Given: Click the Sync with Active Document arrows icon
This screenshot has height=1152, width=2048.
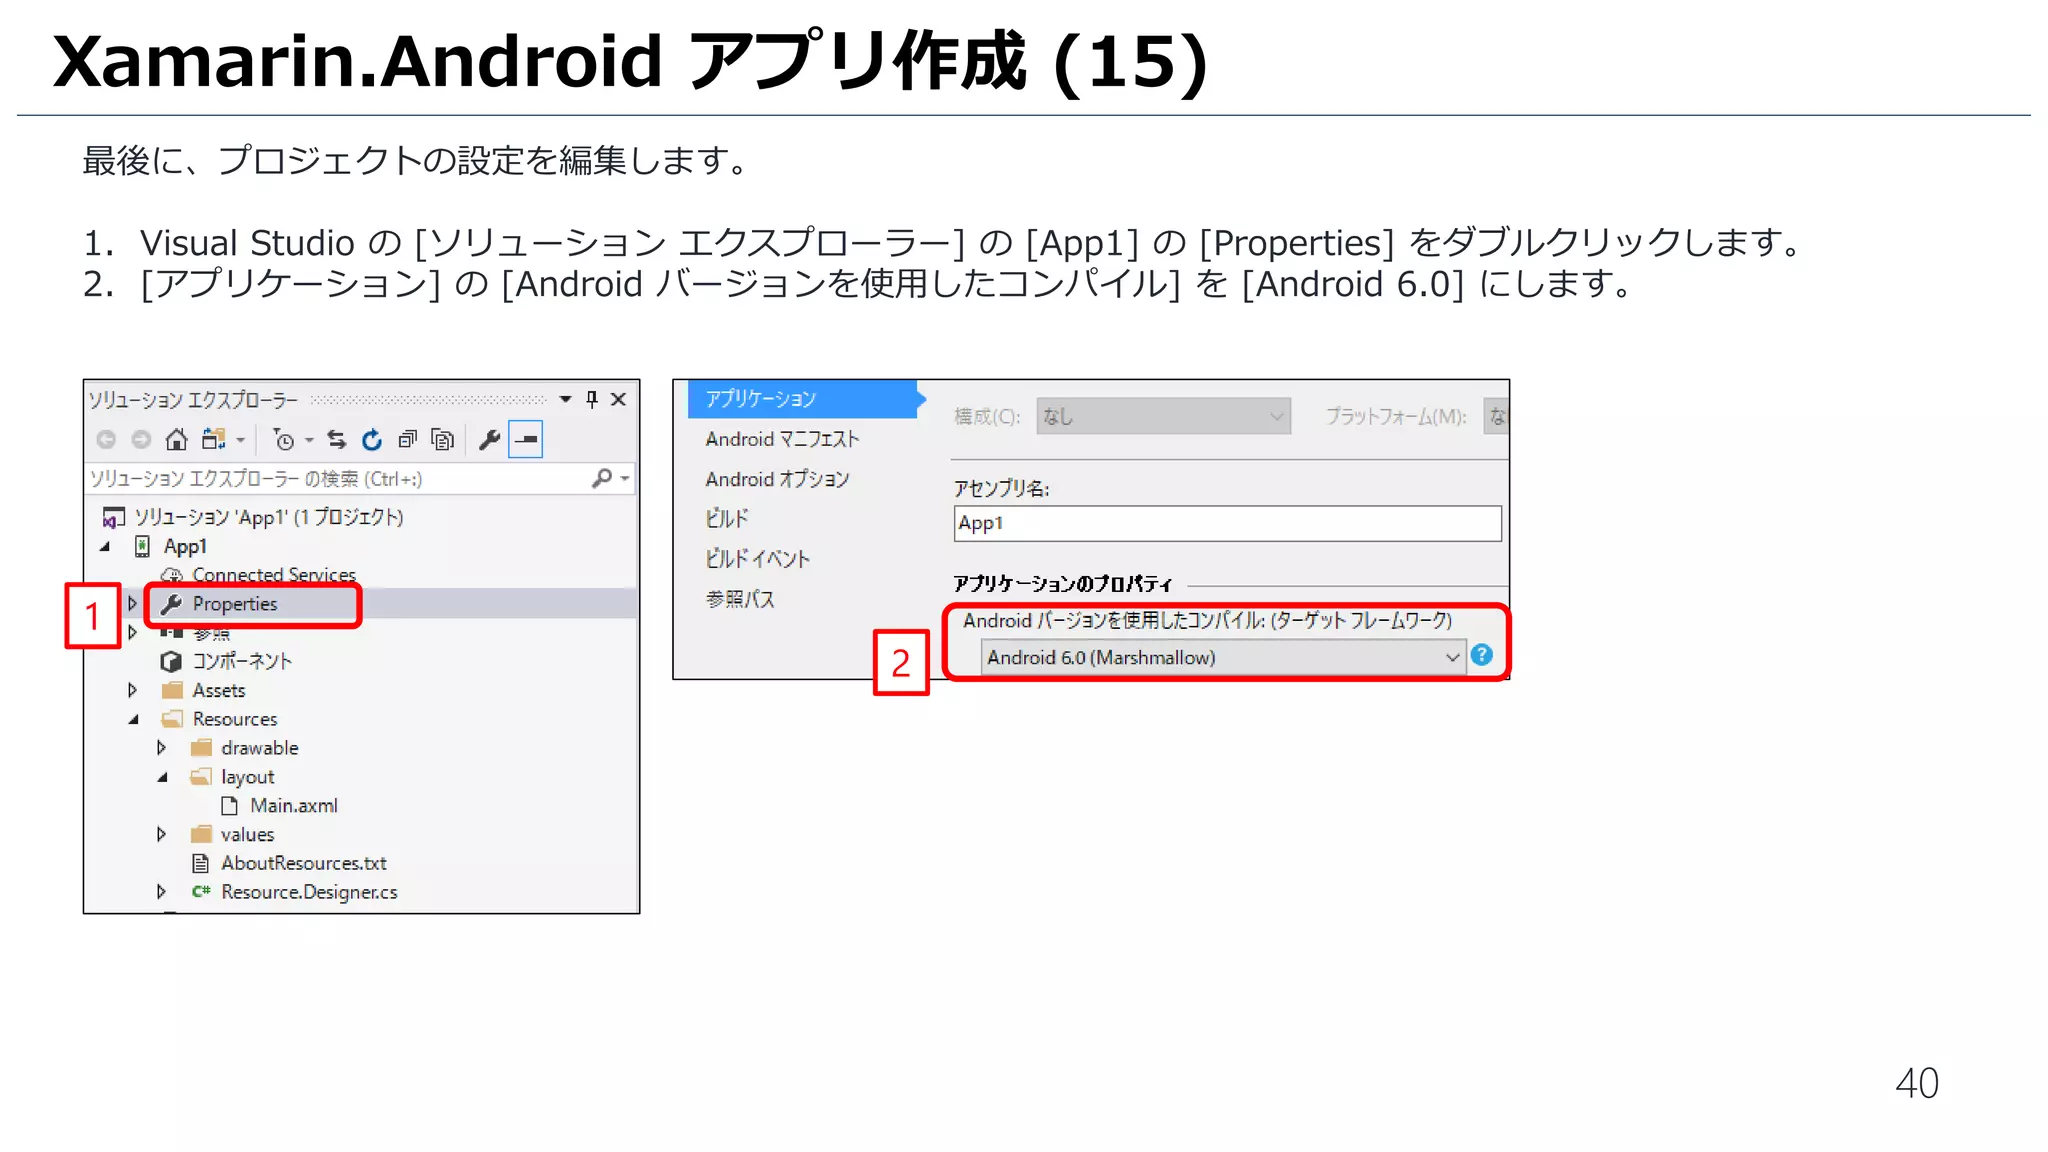Looking at the screenshot, I should 337,439.
